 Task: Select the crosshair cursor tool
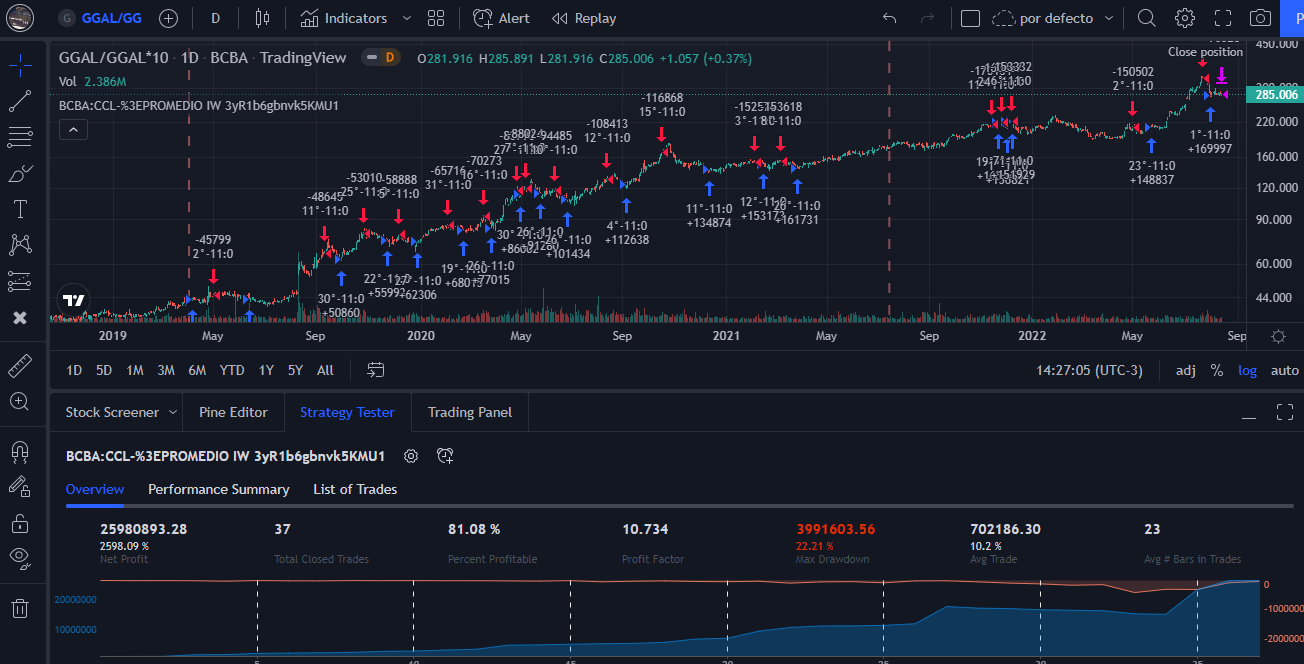pos(19,65)
